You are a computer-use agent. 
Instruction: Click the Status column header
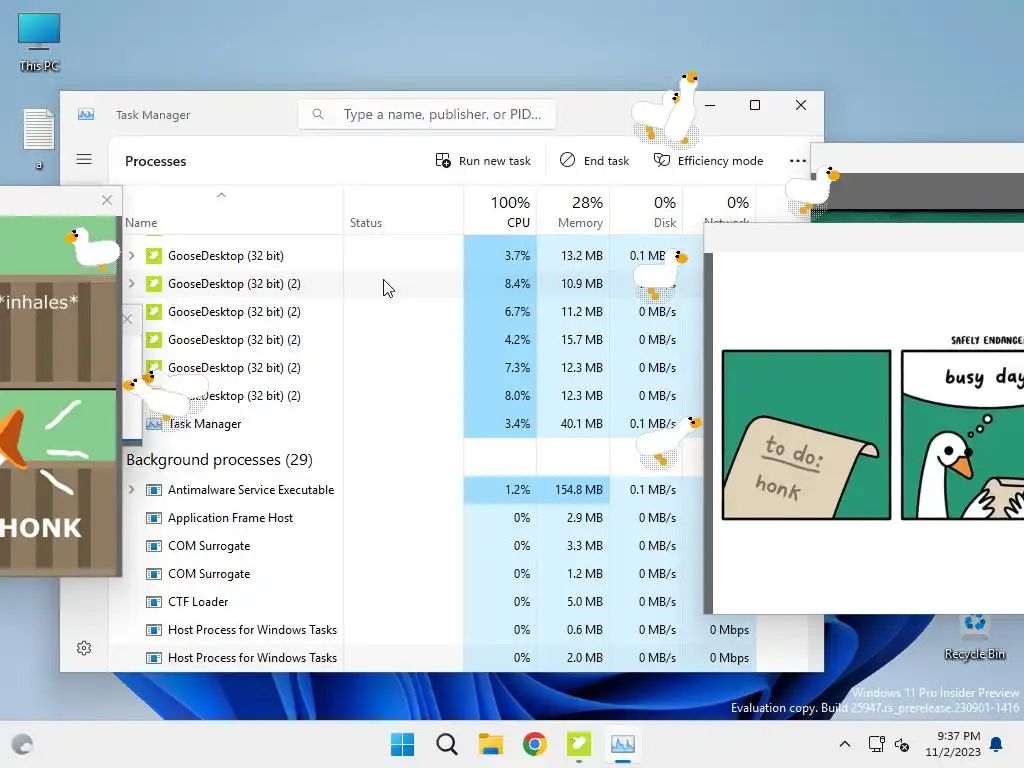[x=366, y=223]
